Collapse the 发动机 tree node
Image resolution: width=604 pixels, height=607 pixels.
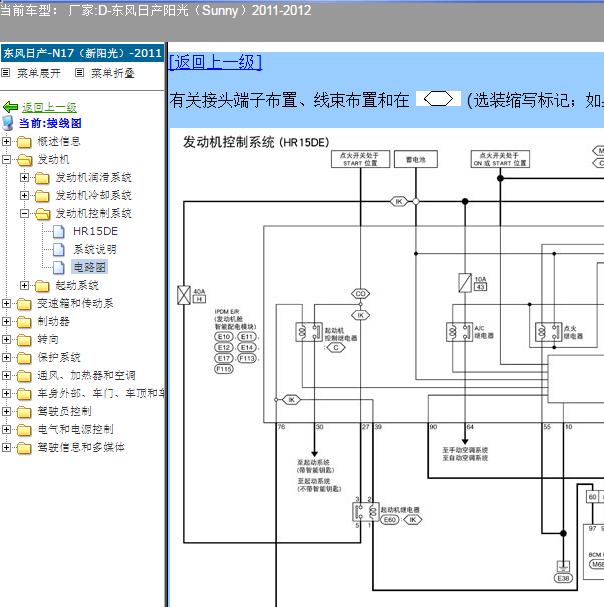point(6,159)
